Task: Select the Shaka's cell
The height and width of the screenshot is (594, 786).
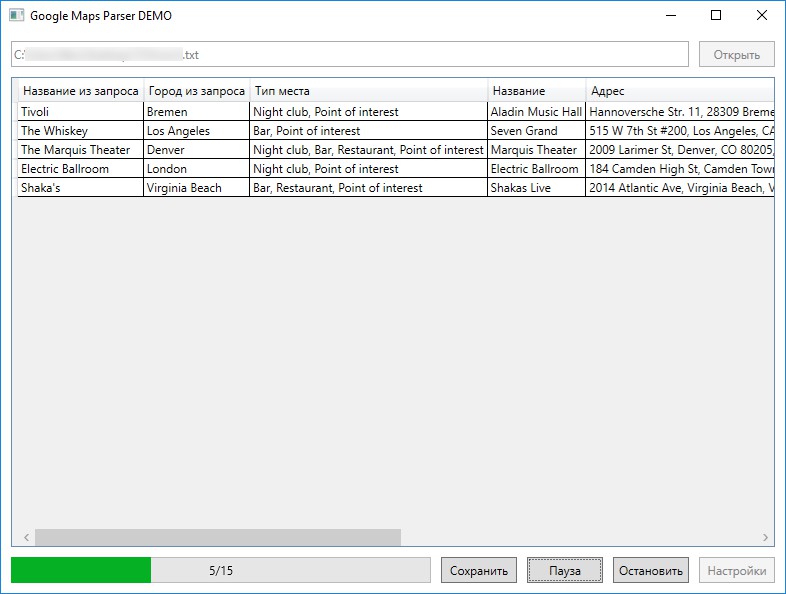Action: point(81,187)
